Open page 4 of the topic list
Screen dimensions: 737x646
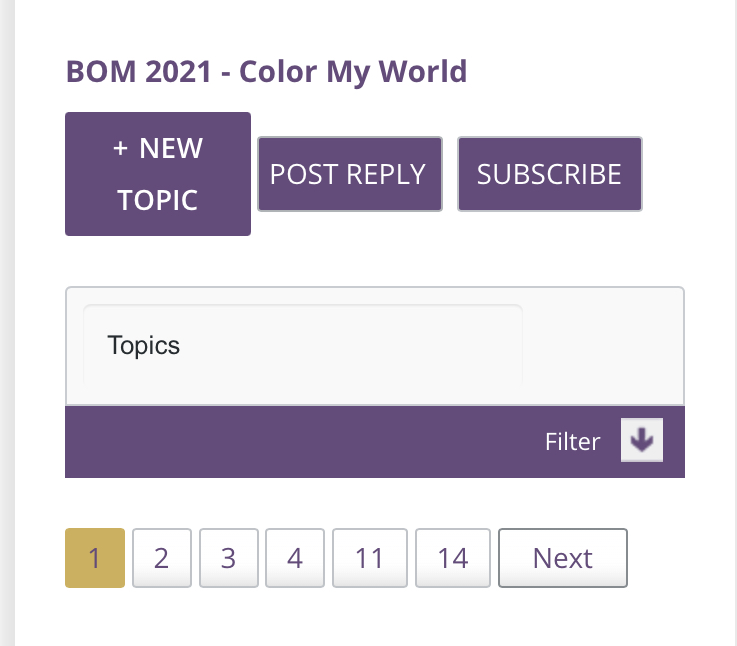point(295,558)
